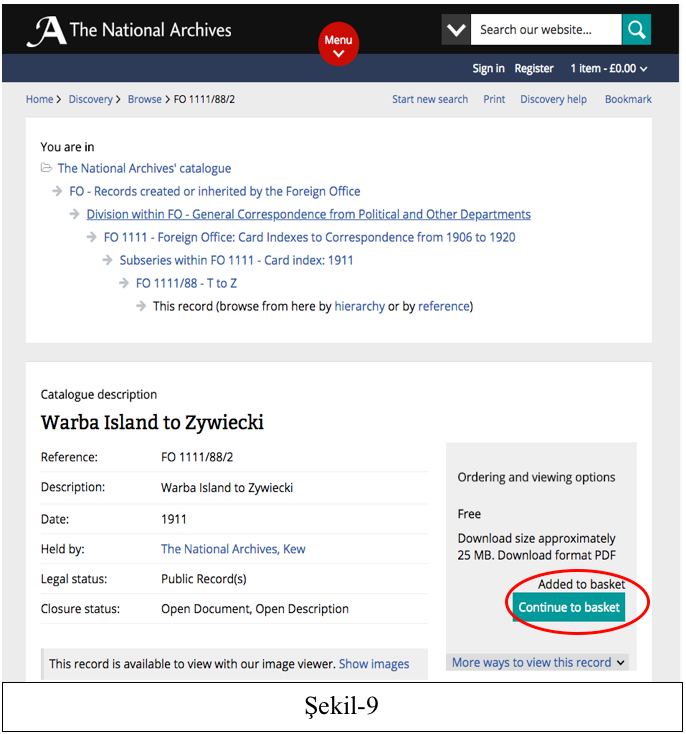686x734 pixels.
Task: Select the heading Warba Island to Zywiecki
Action: [x=152, y=422]
